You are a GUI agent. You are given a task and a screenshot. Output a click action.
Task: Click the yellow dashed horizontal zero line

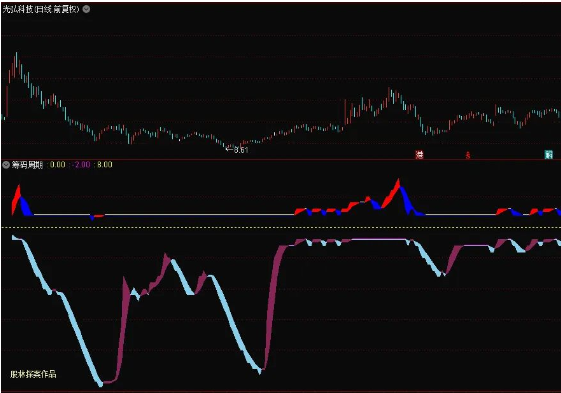pos(281,228)
